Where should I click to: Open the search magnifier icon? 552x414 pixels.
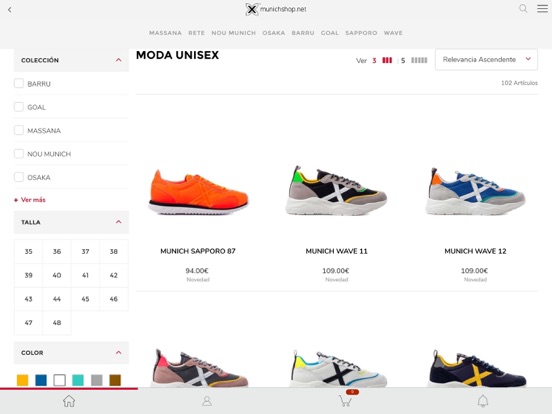click(523, 8)
